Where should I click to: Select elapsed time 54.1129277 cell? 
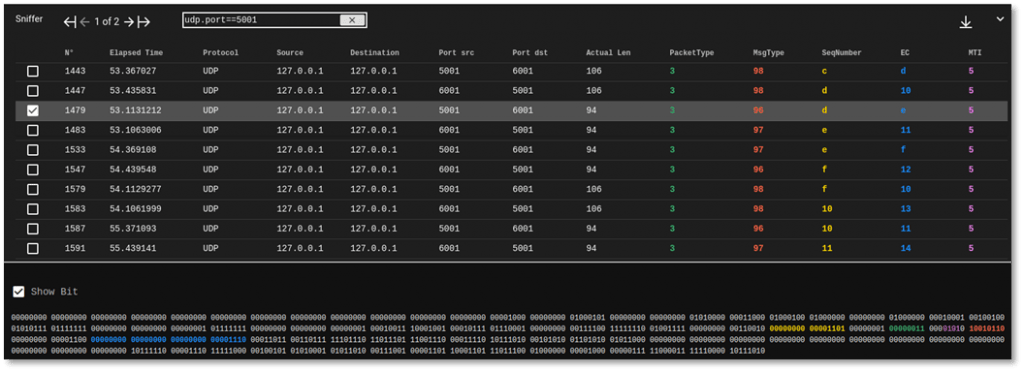click(136, 189)
